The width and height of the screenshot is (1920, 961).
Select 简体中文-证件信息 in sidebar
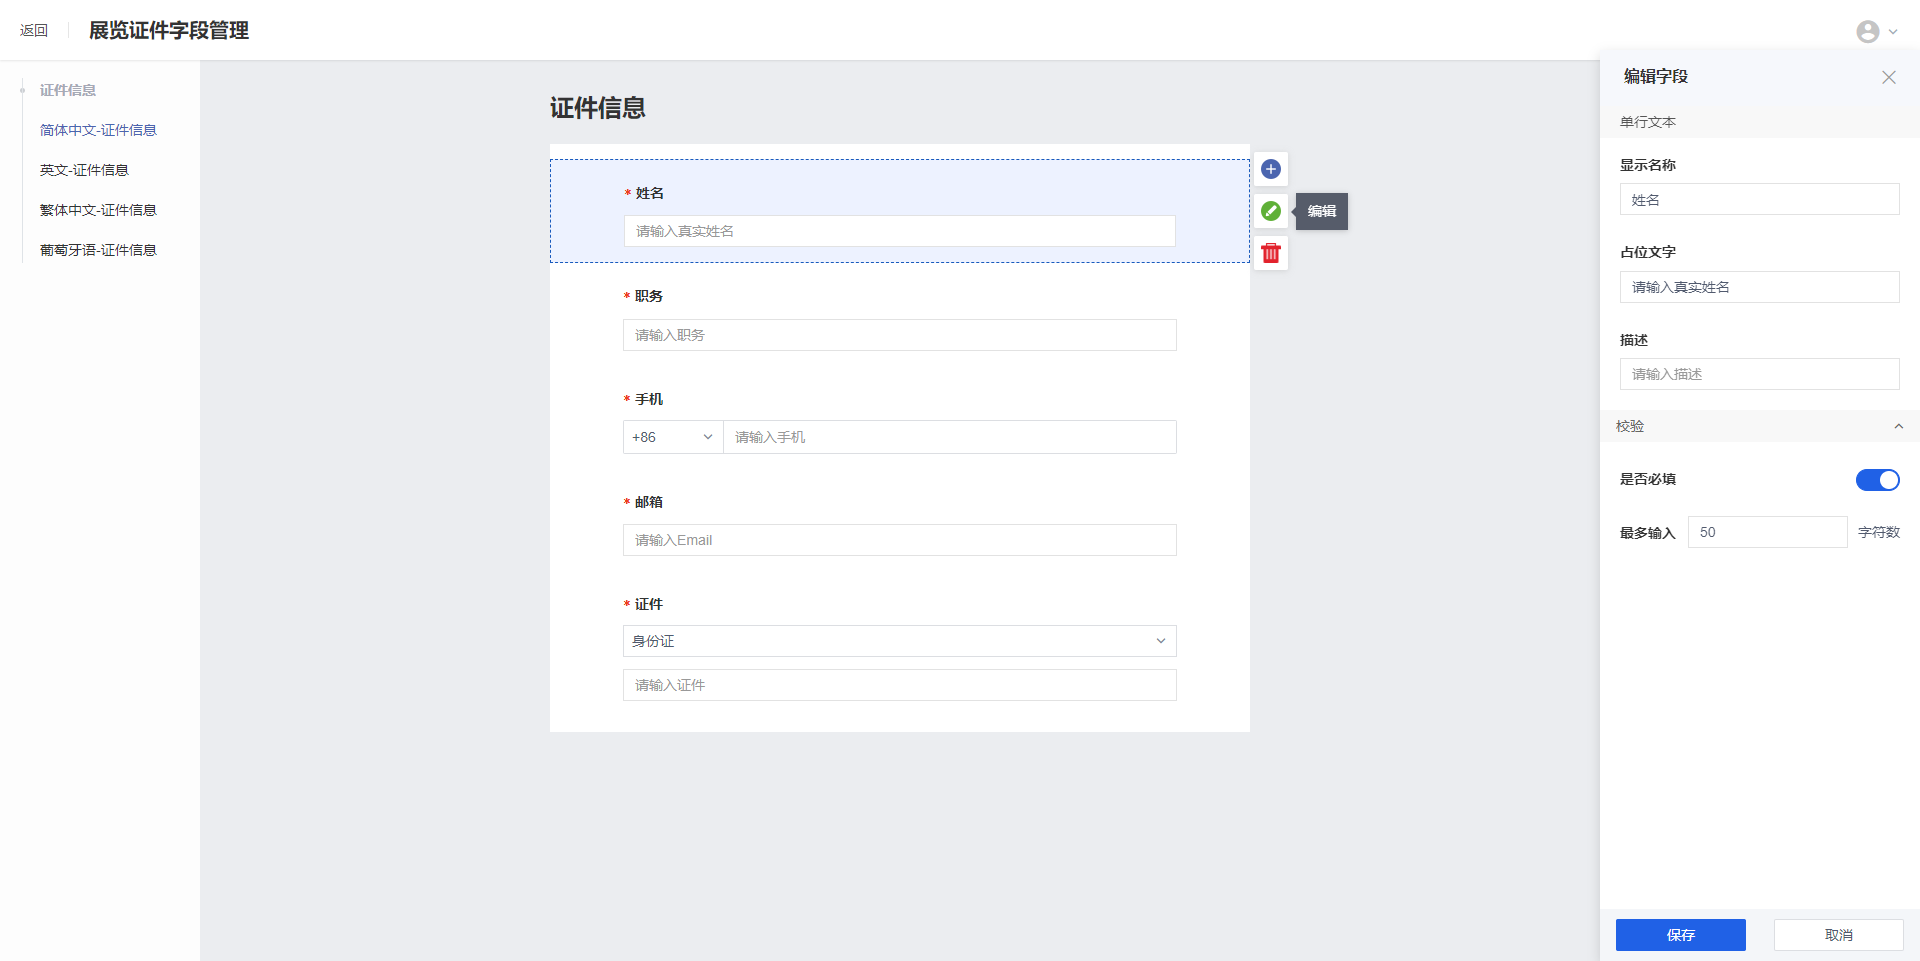point(98,130)
